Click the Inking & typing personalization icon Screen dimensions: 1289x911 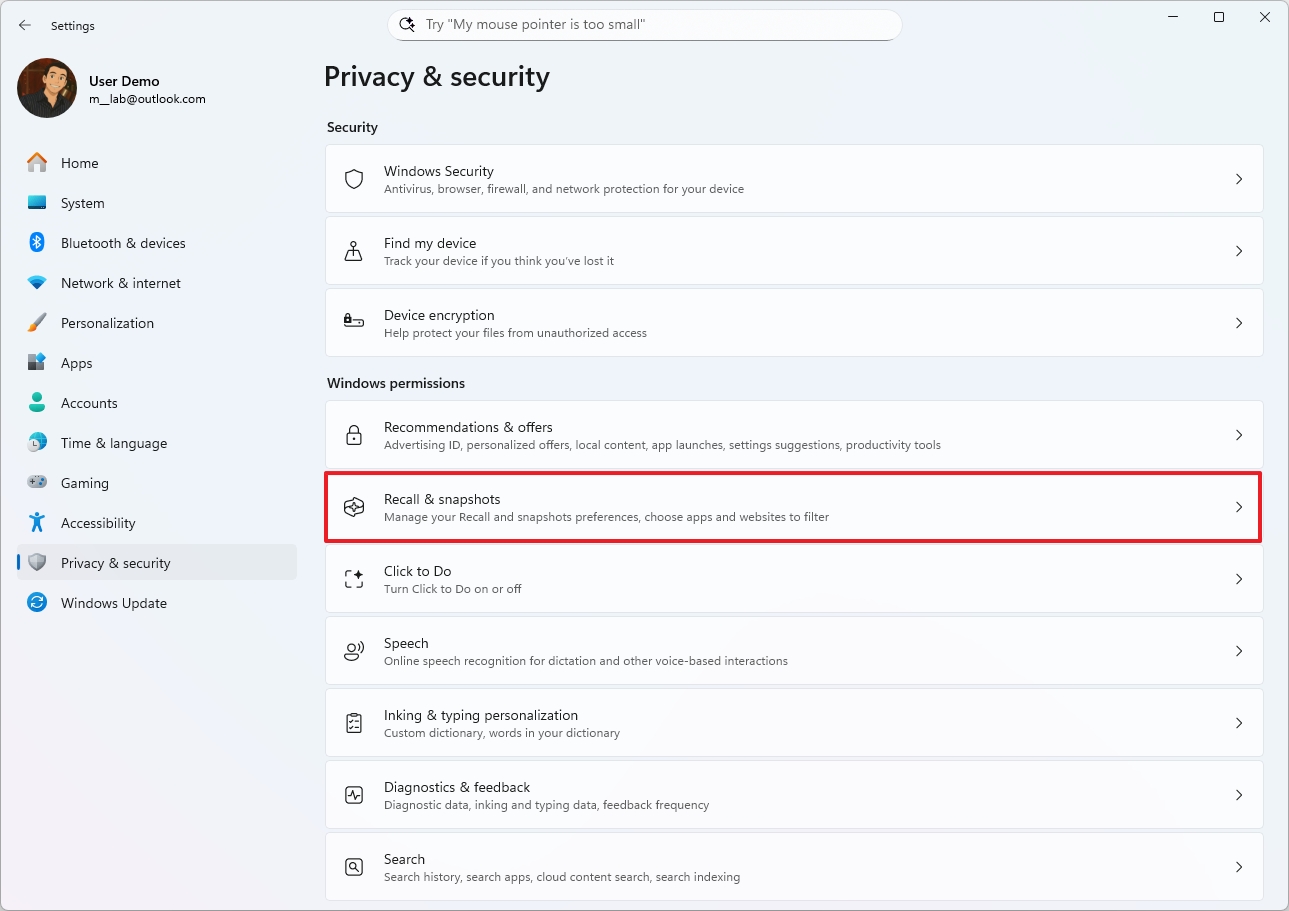(x=354, y=723)
